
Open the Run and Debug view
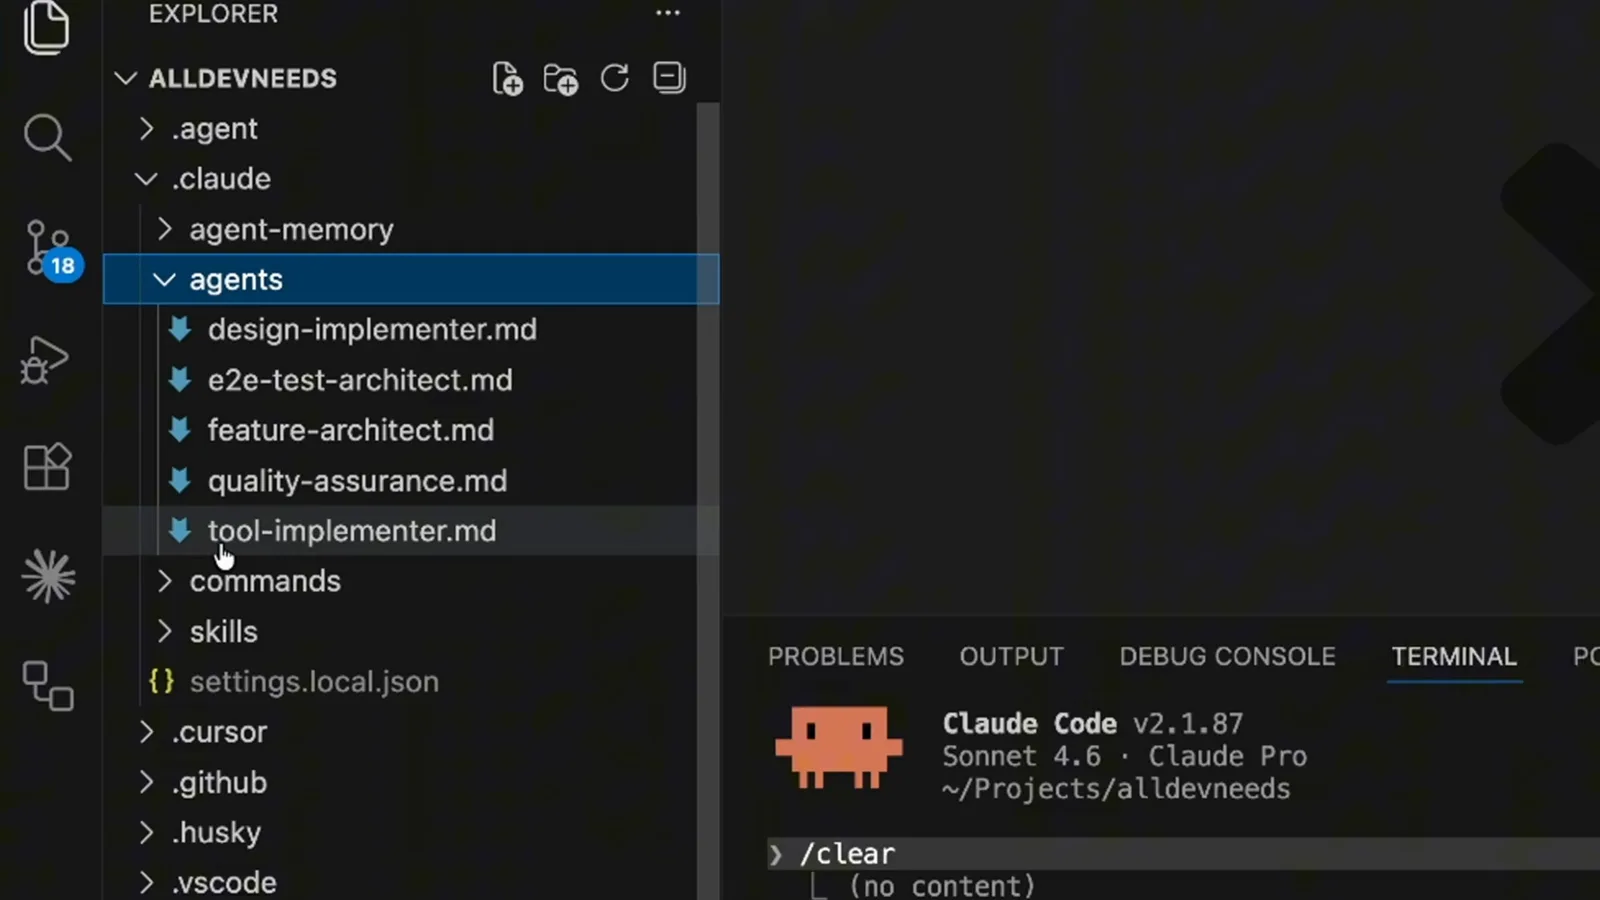click(x=46, y=359)
